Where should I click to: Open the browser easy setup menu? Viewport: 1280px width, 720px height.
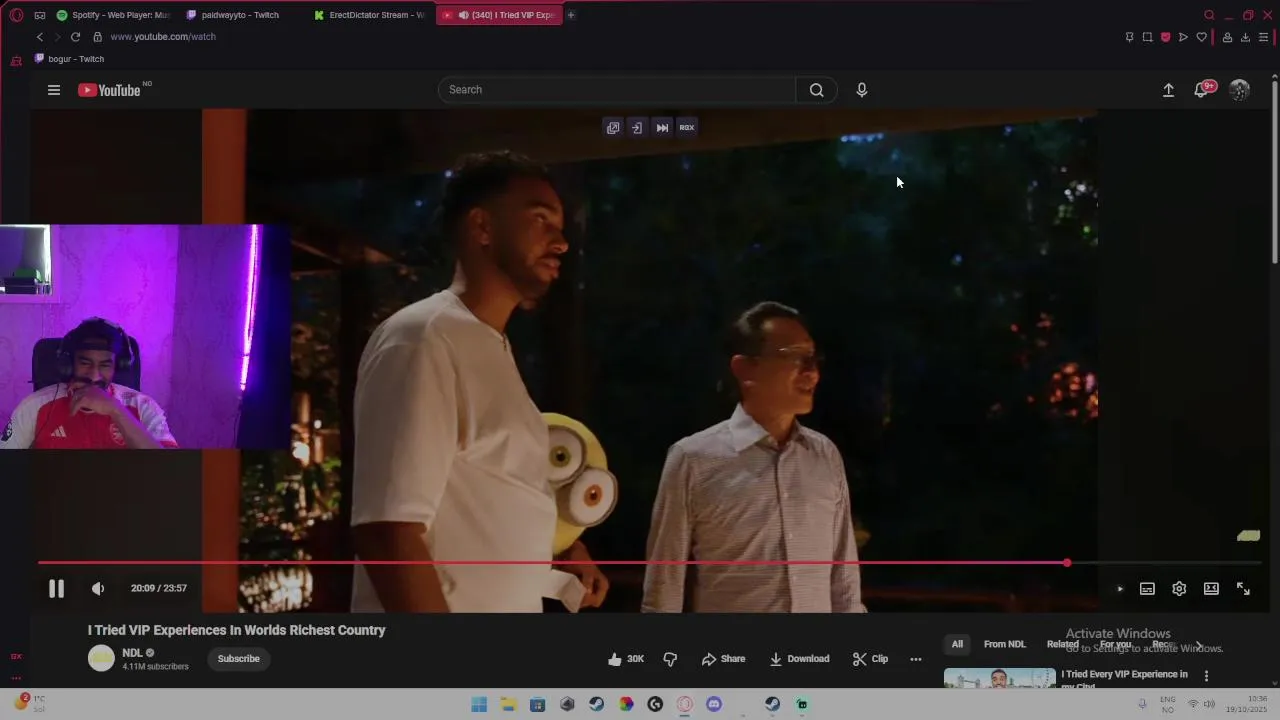(1264, 37)
